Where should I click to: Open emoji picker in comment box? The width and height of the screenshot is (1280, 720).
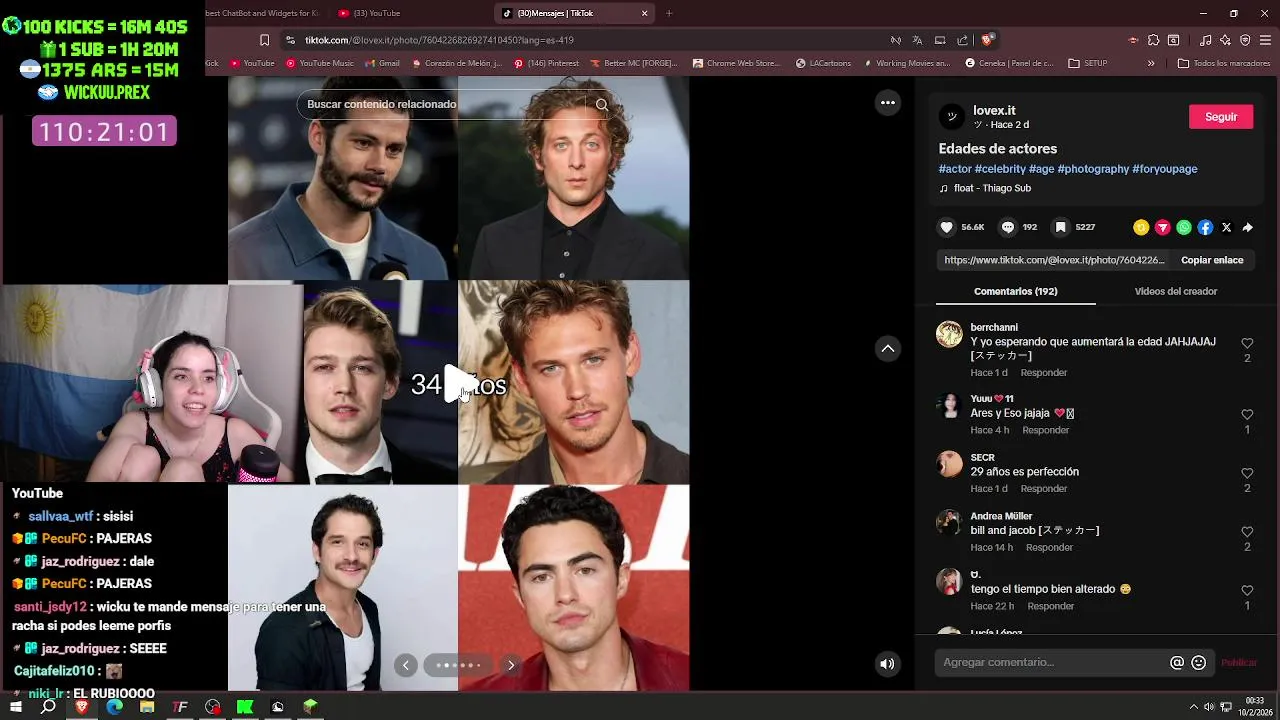pyautogui.click(x=1198, y=662)
